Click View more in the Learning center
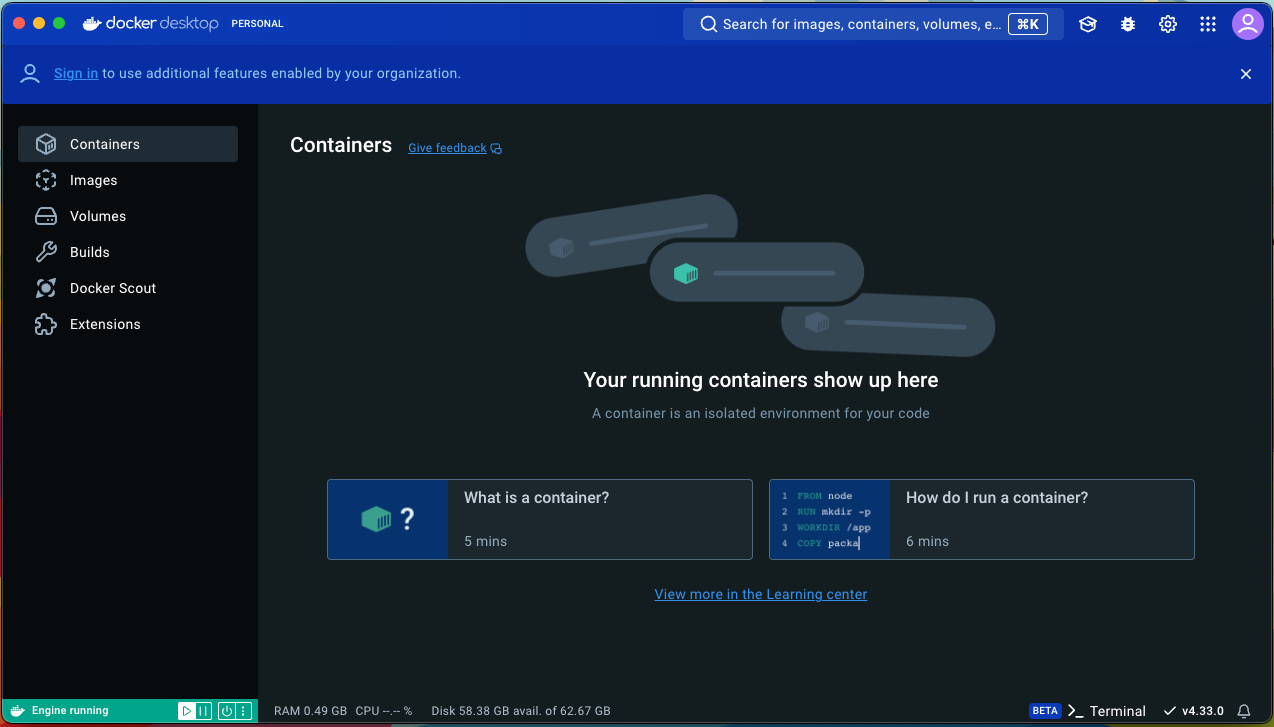 761,594
